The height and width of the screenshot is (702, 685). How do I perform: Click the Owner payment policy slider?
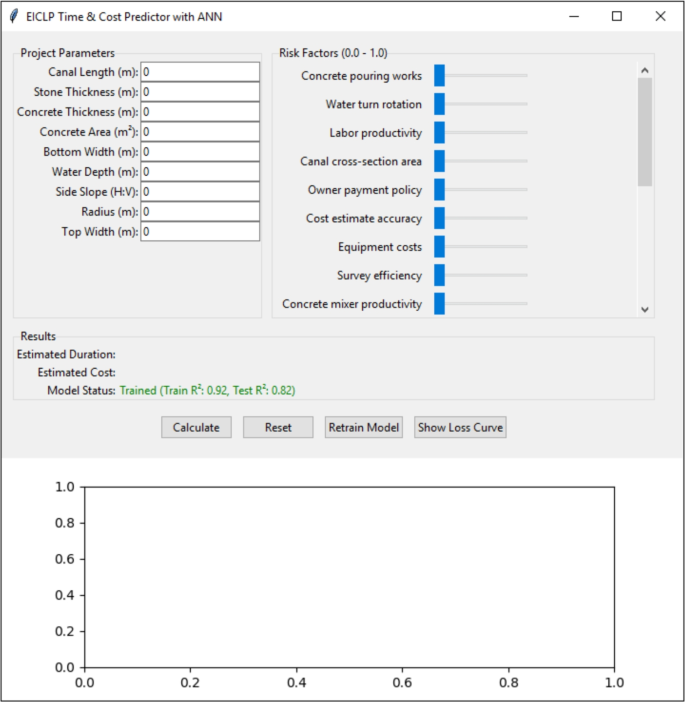pos(481,190)
